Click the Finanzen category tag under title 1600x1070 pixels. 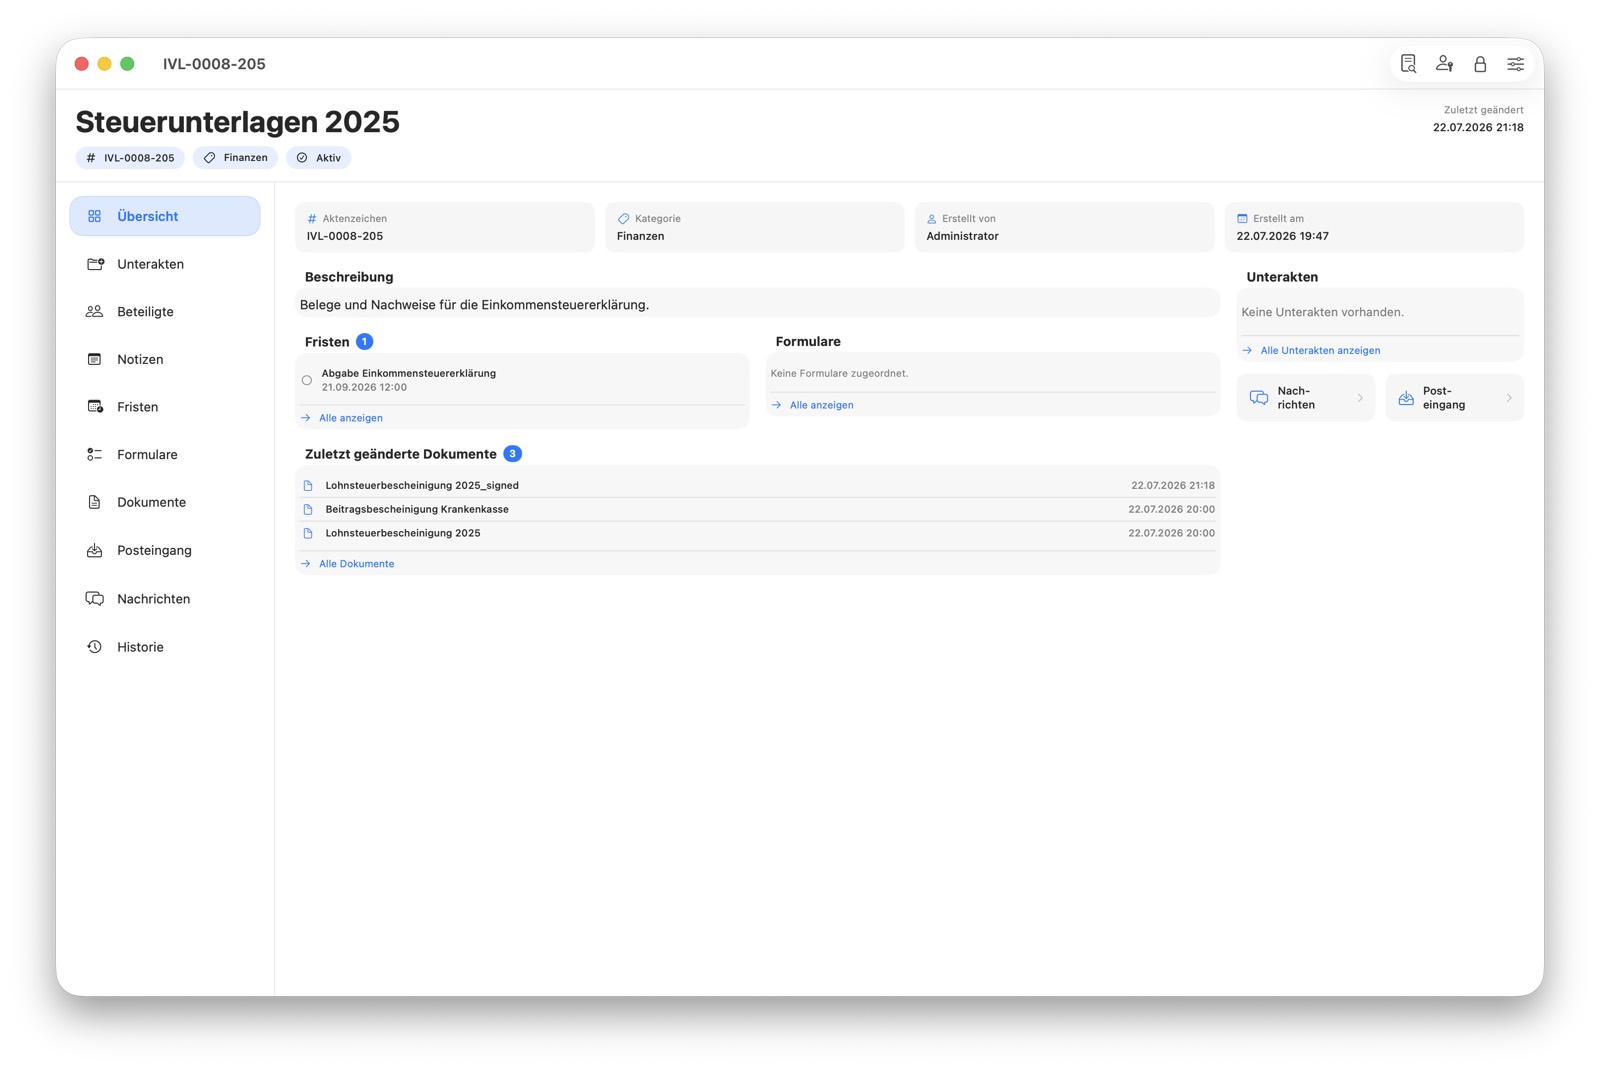coord(235,158)
